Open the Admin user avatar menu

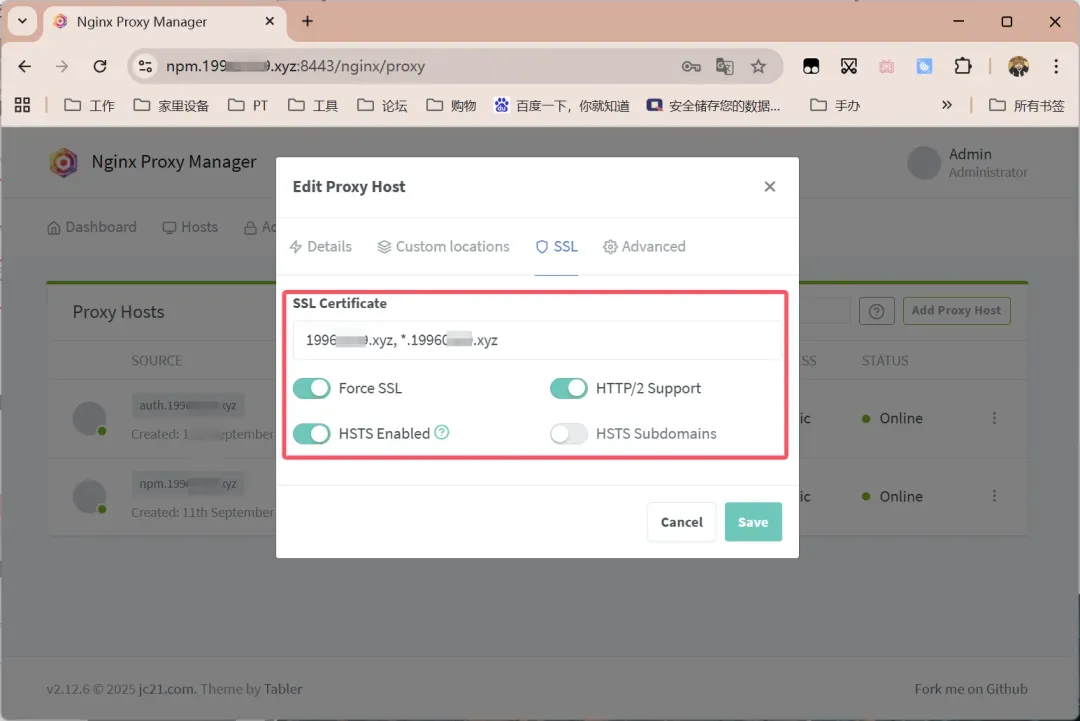(924, 163)
